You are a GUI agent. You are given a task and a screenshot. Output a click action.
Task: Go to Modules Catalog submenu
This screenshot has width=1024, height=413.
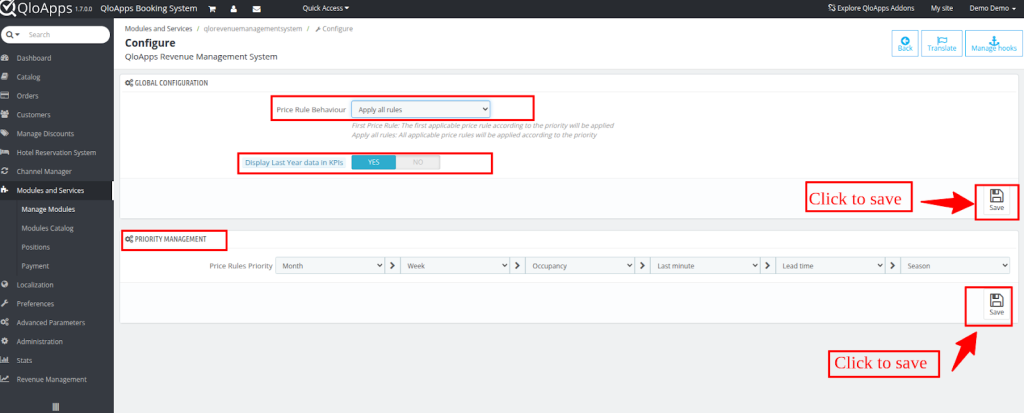tap(48, 228)
